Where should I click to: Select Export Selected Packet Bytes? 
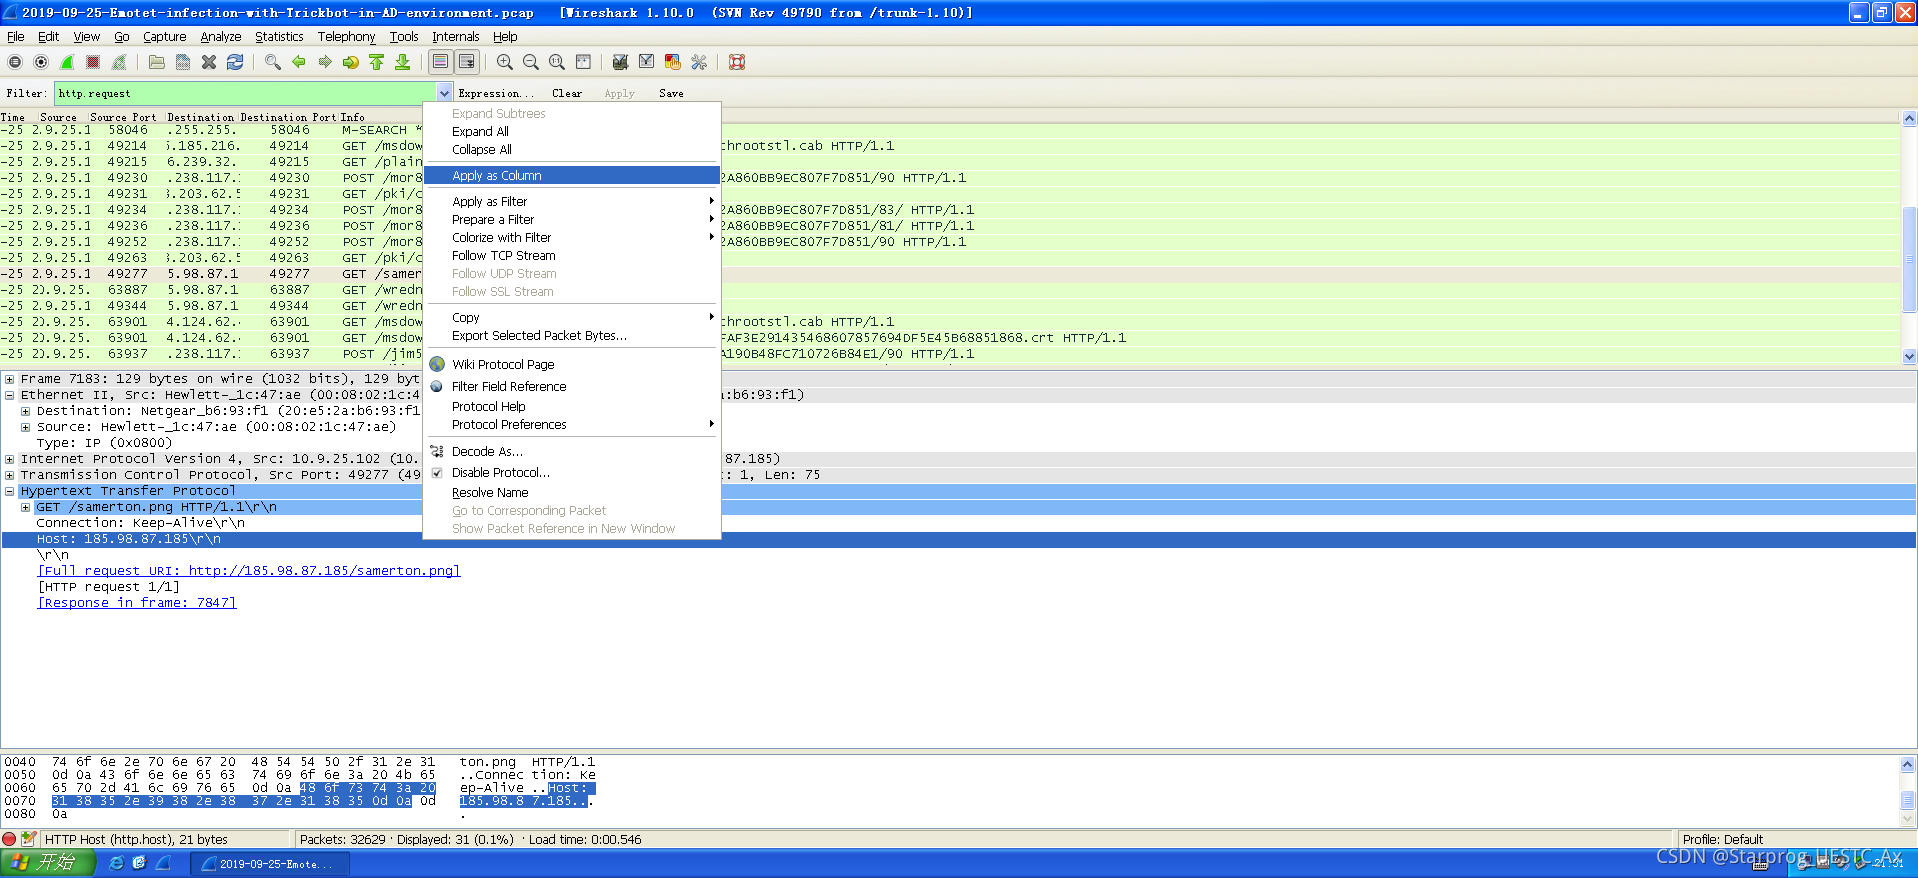[x=571, y=336]
